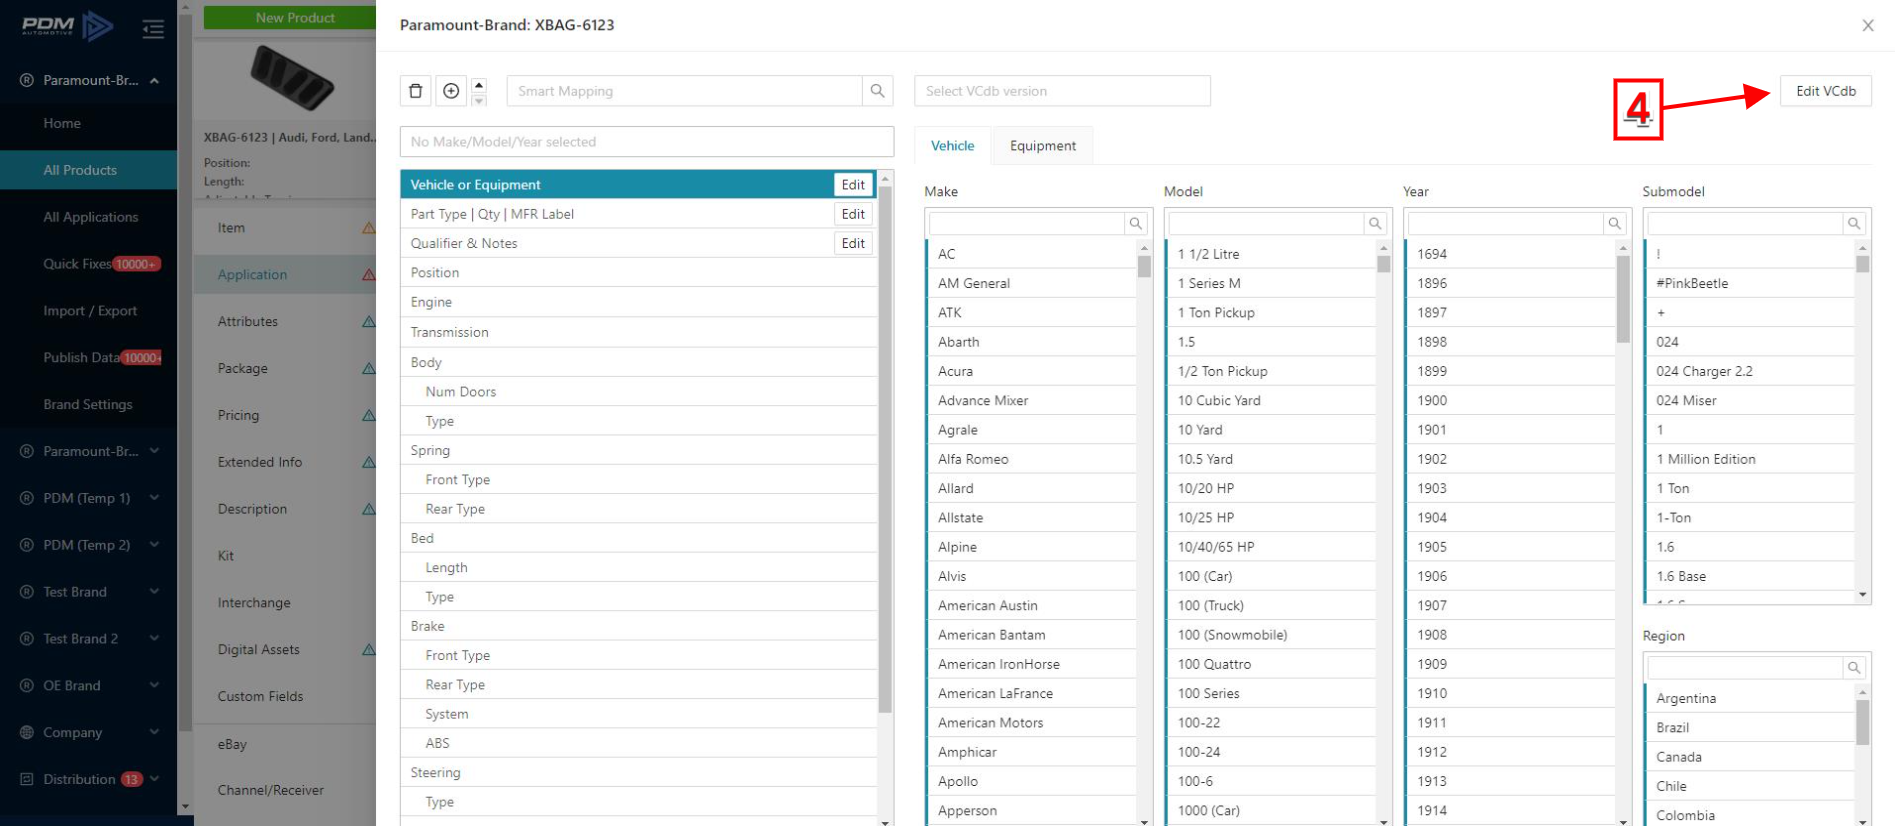Select the ABS attribute row
The image size is (1895, 826).
pyautogui.click(x=639, y=743)
